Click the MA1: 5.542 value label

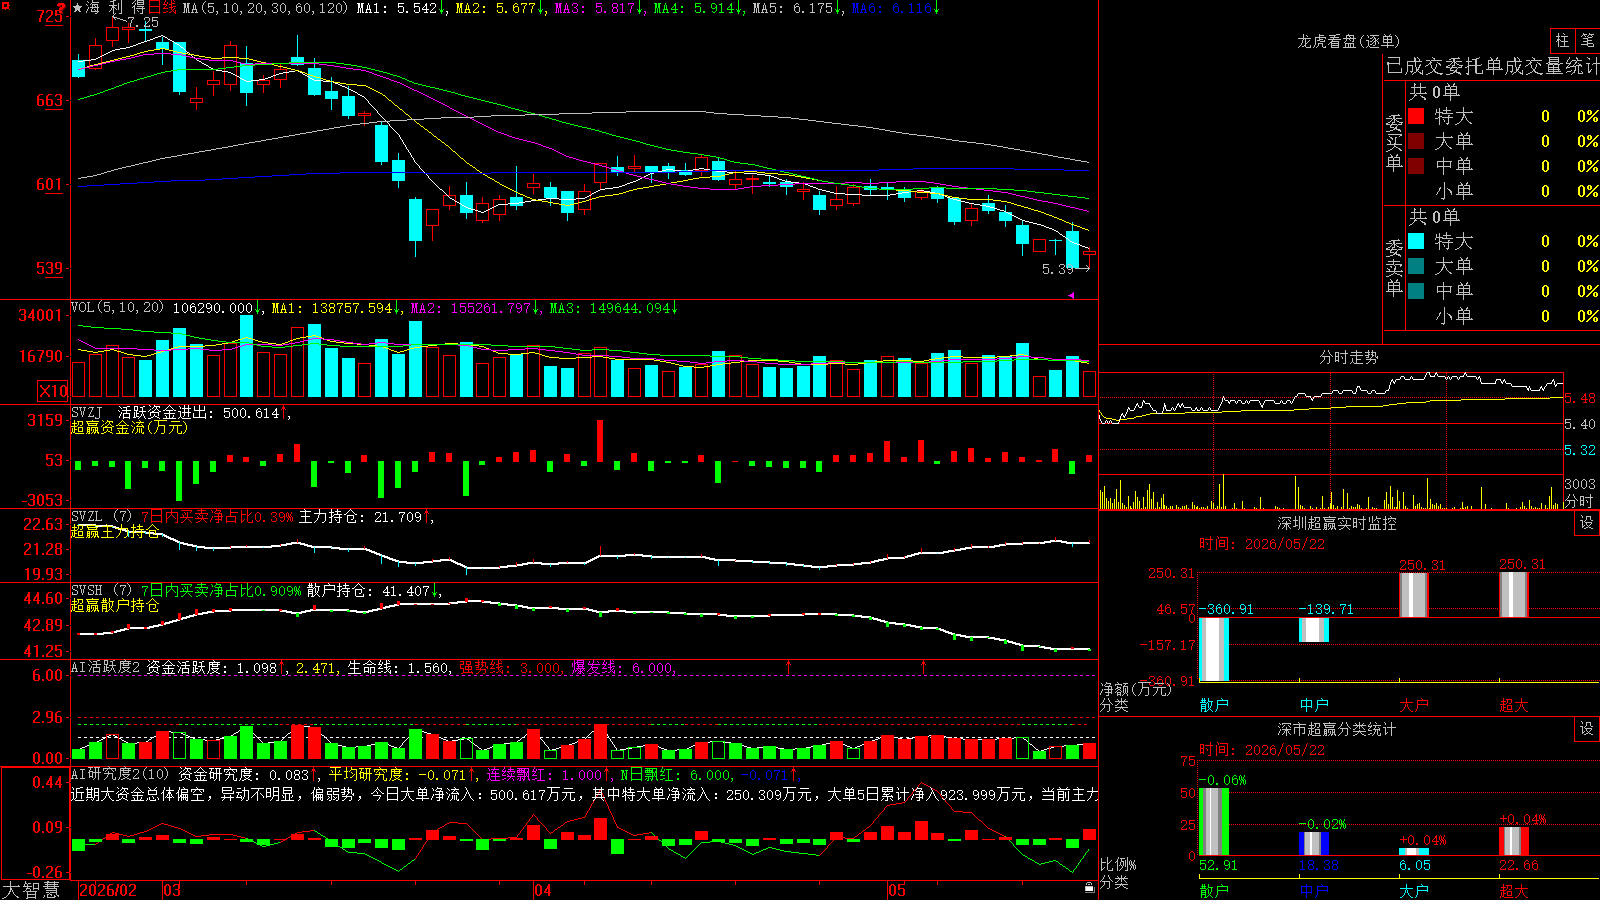[396, 8]
